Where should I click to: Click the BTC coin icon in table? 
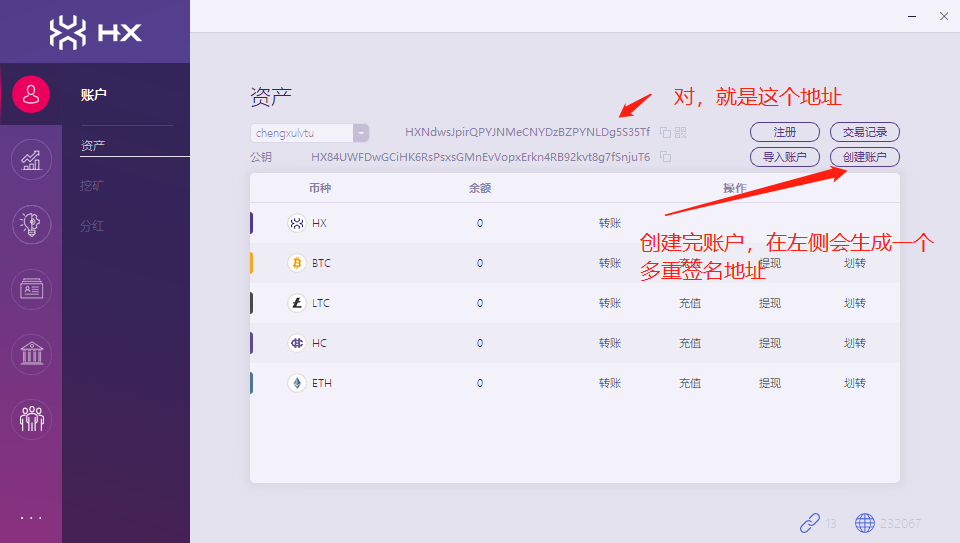point(297,263)
